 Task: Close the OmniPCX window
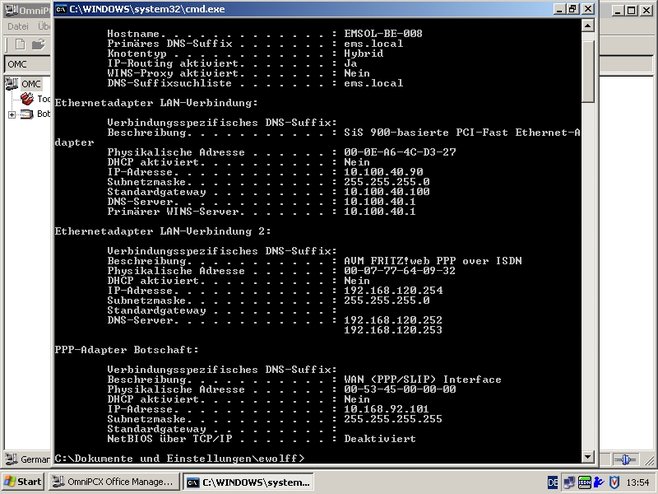647,10
